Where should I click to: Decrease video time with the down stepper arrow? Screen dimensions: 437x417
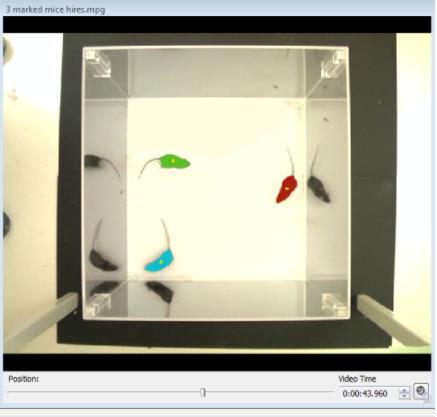404,396
